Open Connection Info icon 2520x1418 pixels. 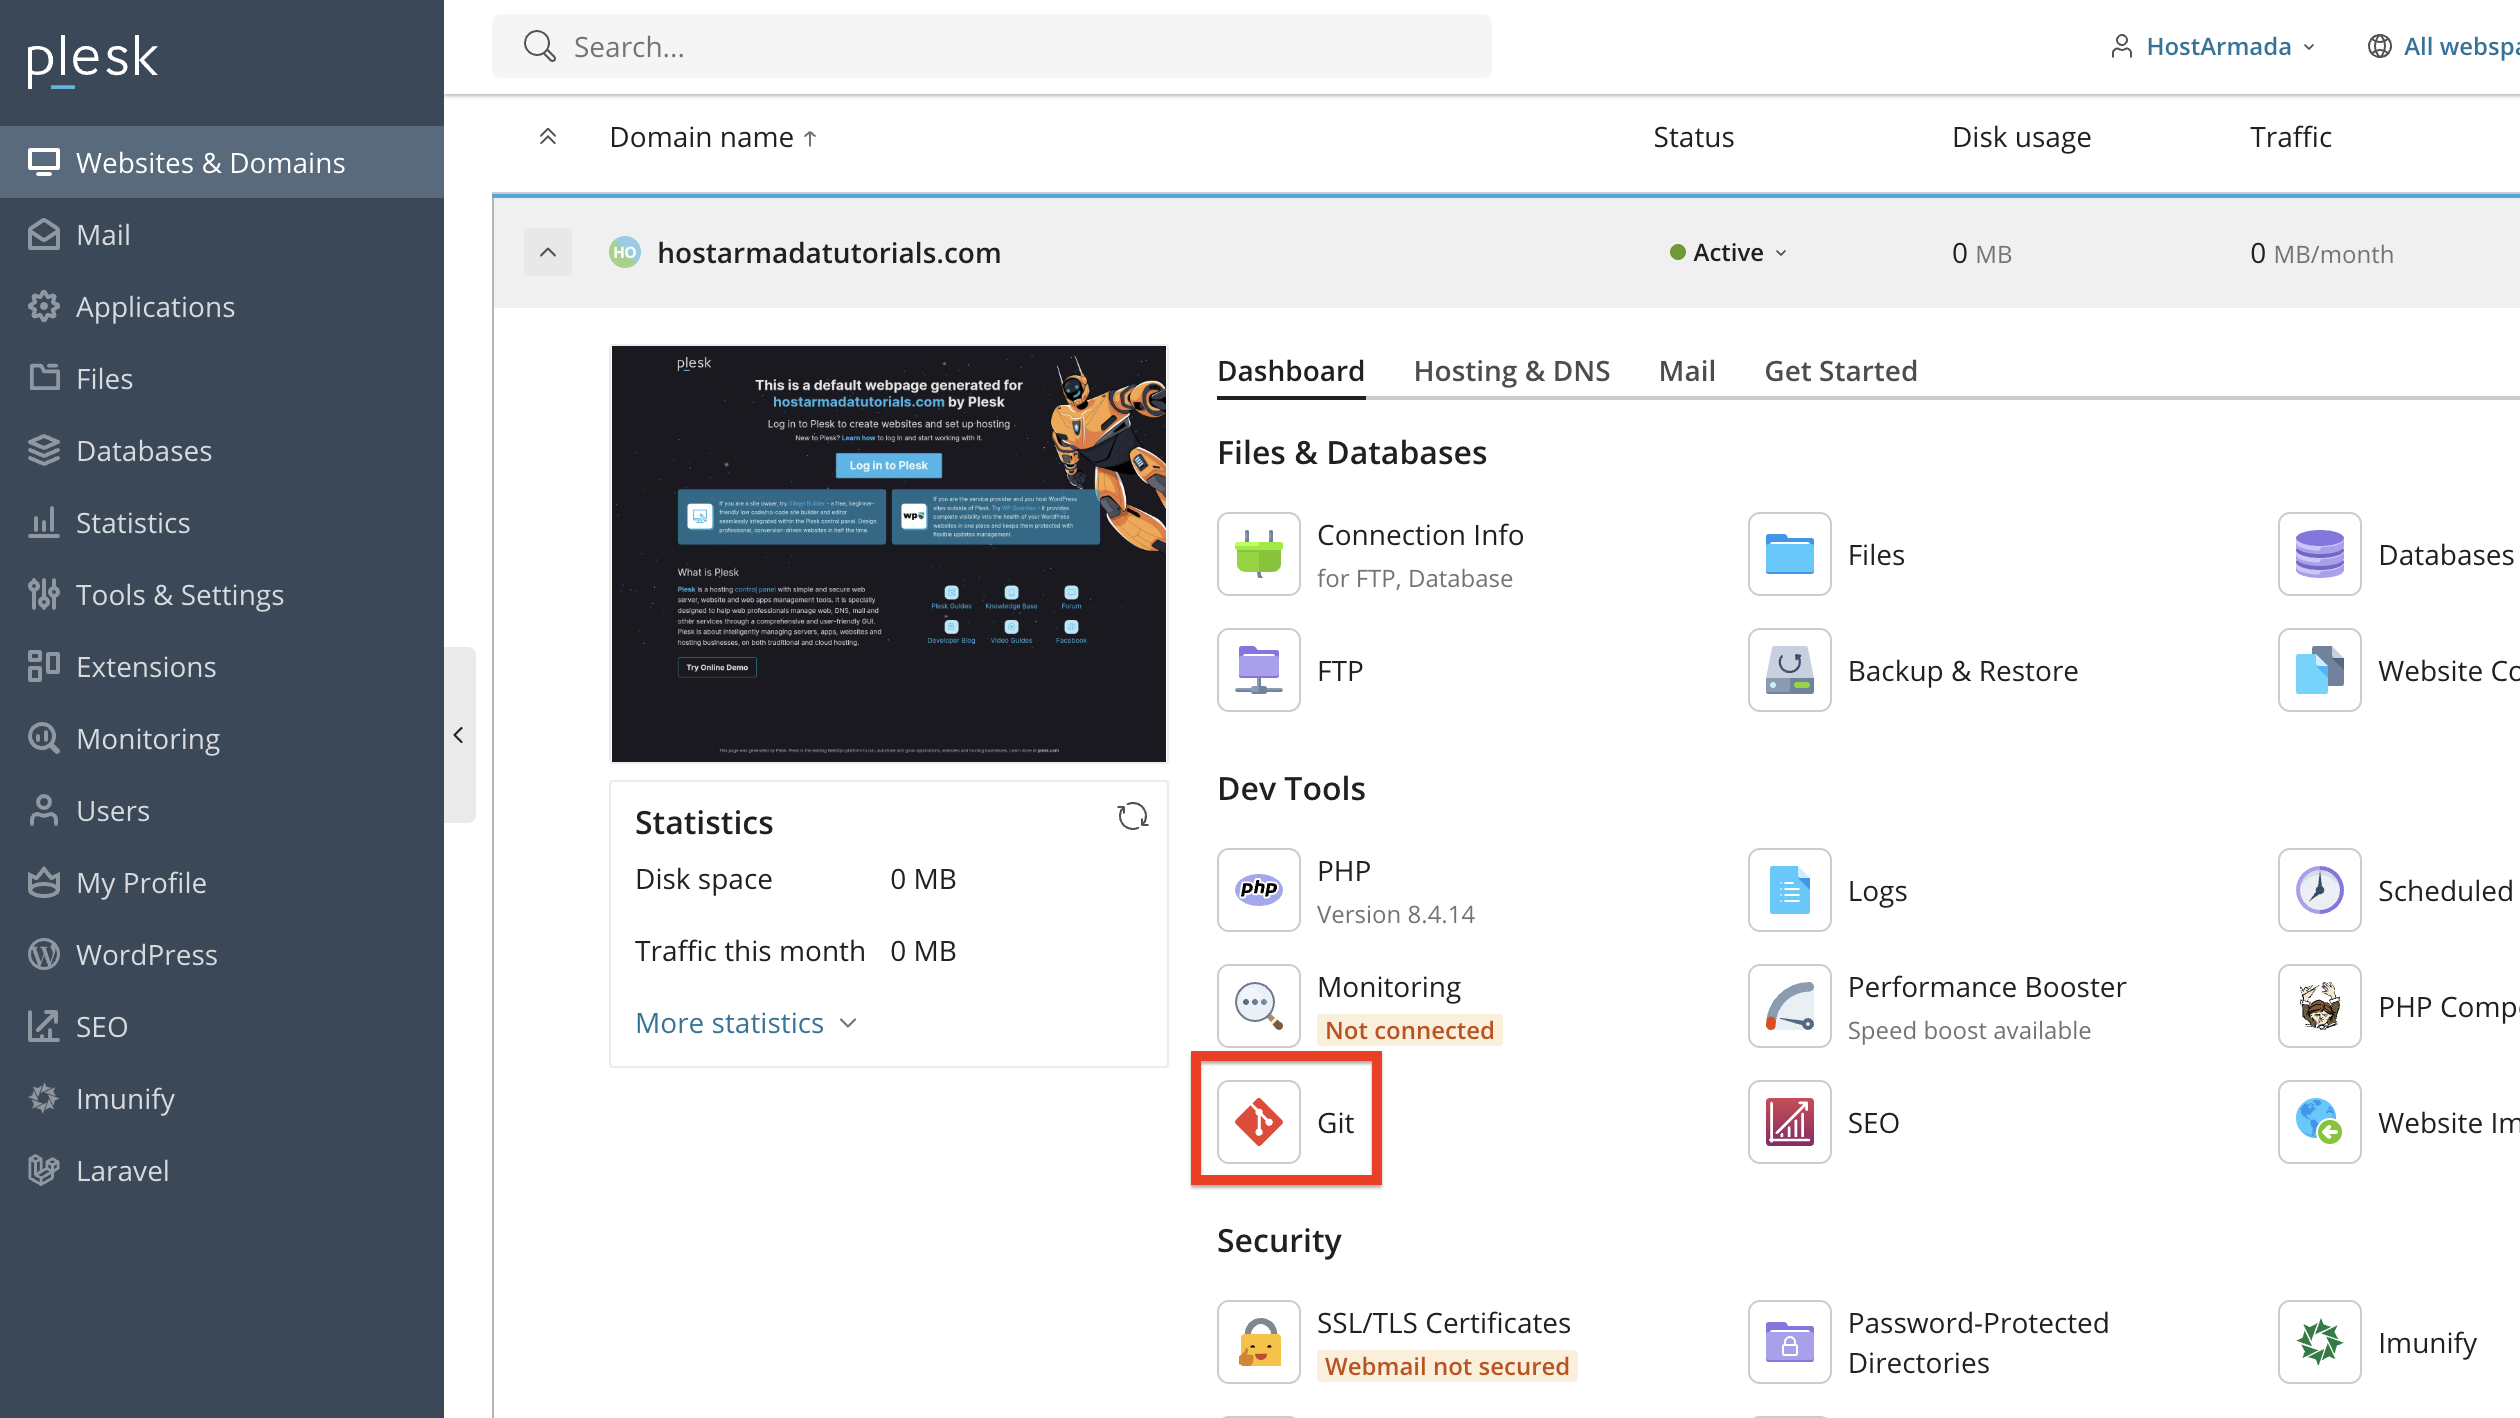[x=1258, y=554]
